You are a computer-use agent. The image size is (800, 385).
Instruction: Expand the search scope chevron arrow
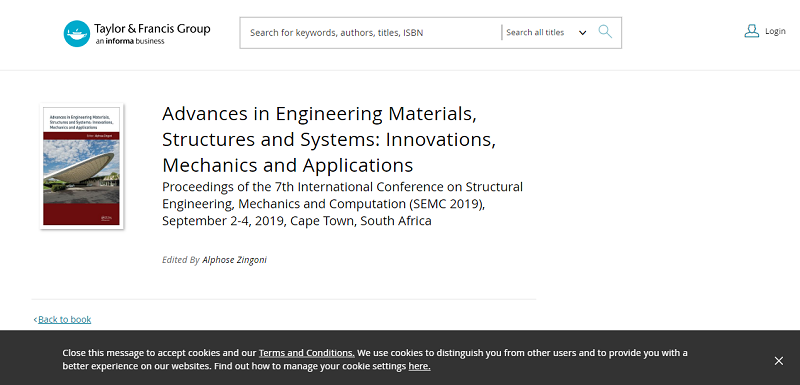[582, 33]
